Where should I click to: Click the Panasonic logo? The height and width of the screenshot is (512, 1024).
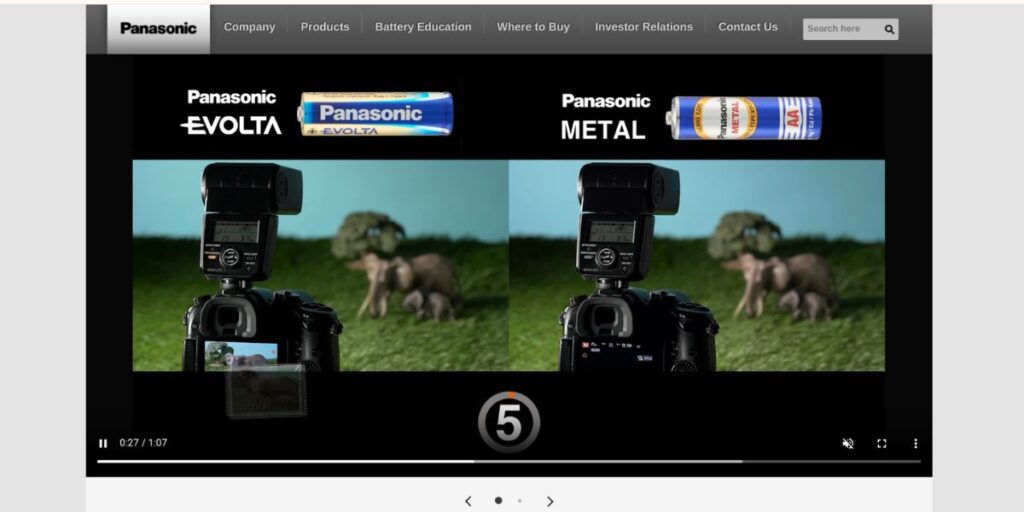pyautogui.click(x=158, y=28)
